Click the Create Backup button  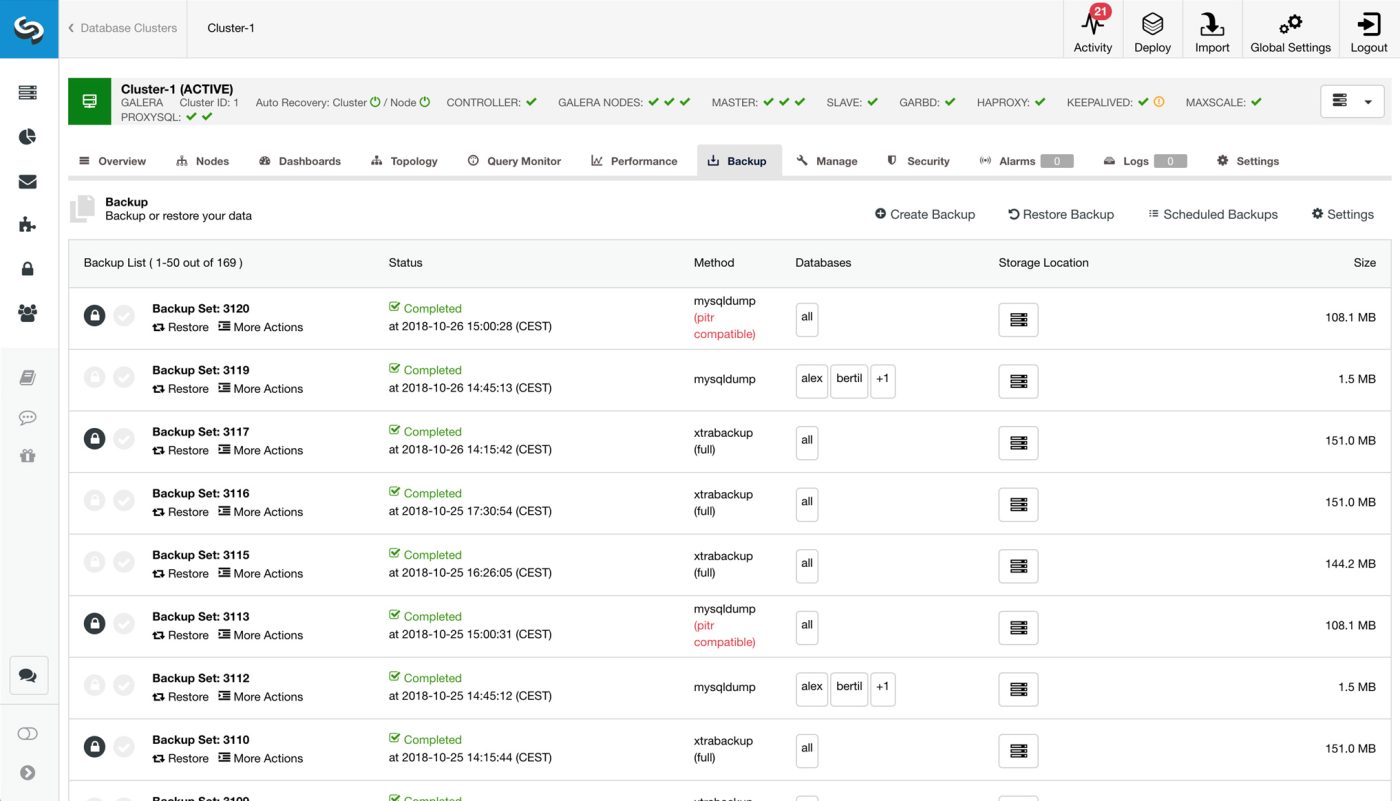[924, 214]
